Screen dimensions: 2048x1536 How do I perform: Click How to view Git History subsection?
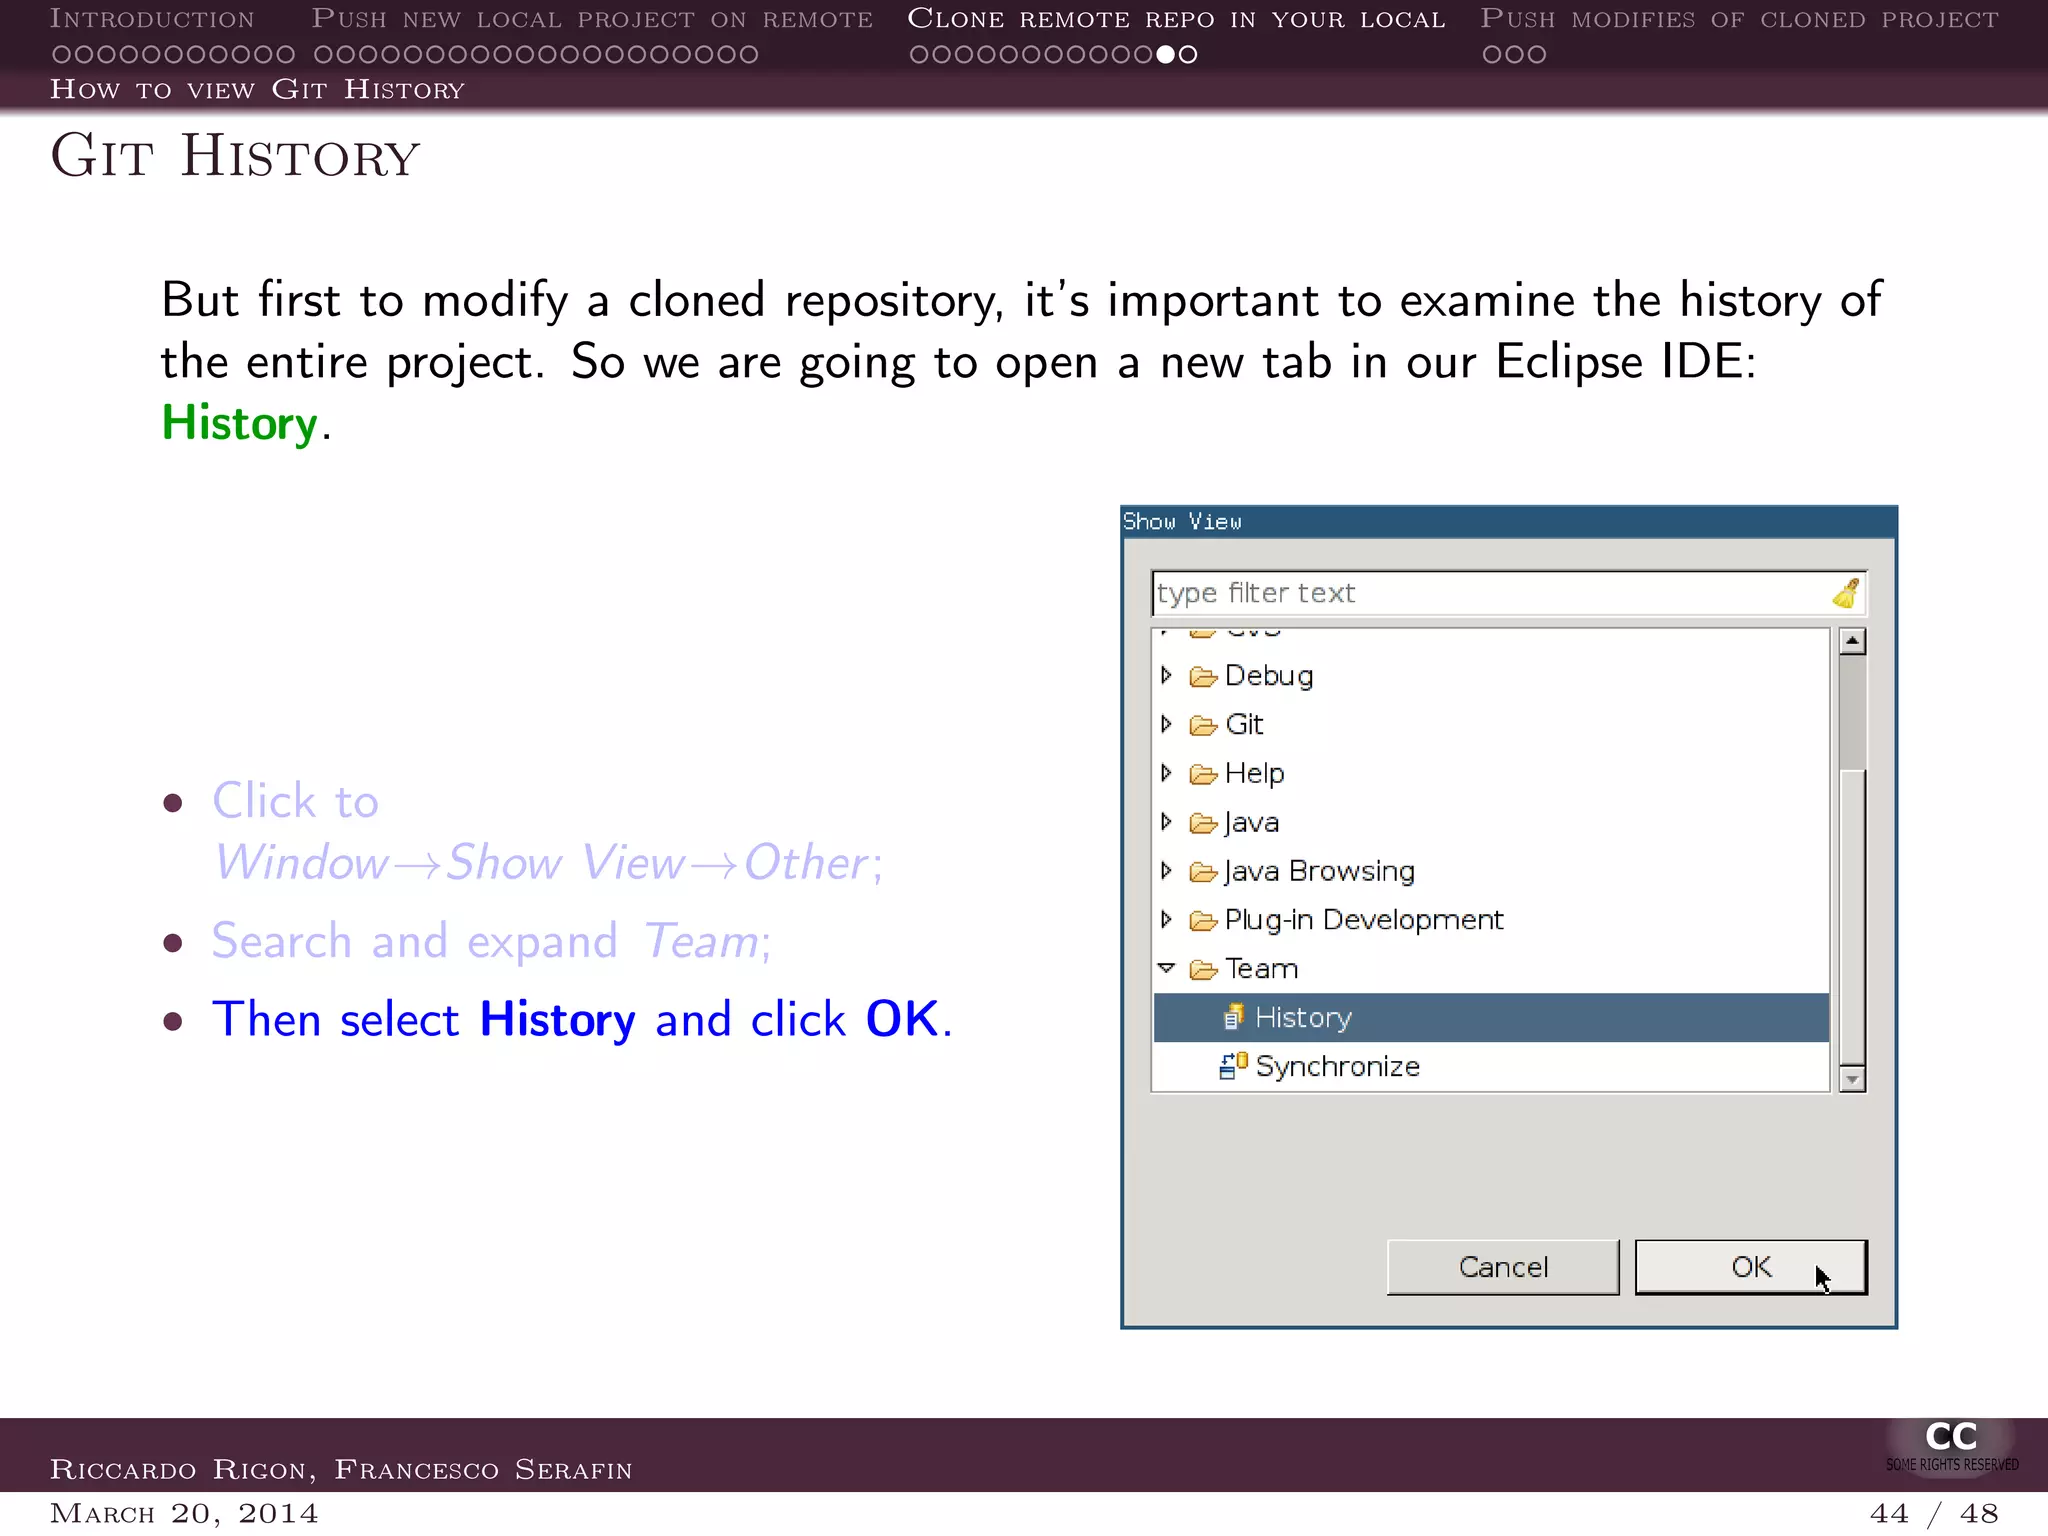257,89
